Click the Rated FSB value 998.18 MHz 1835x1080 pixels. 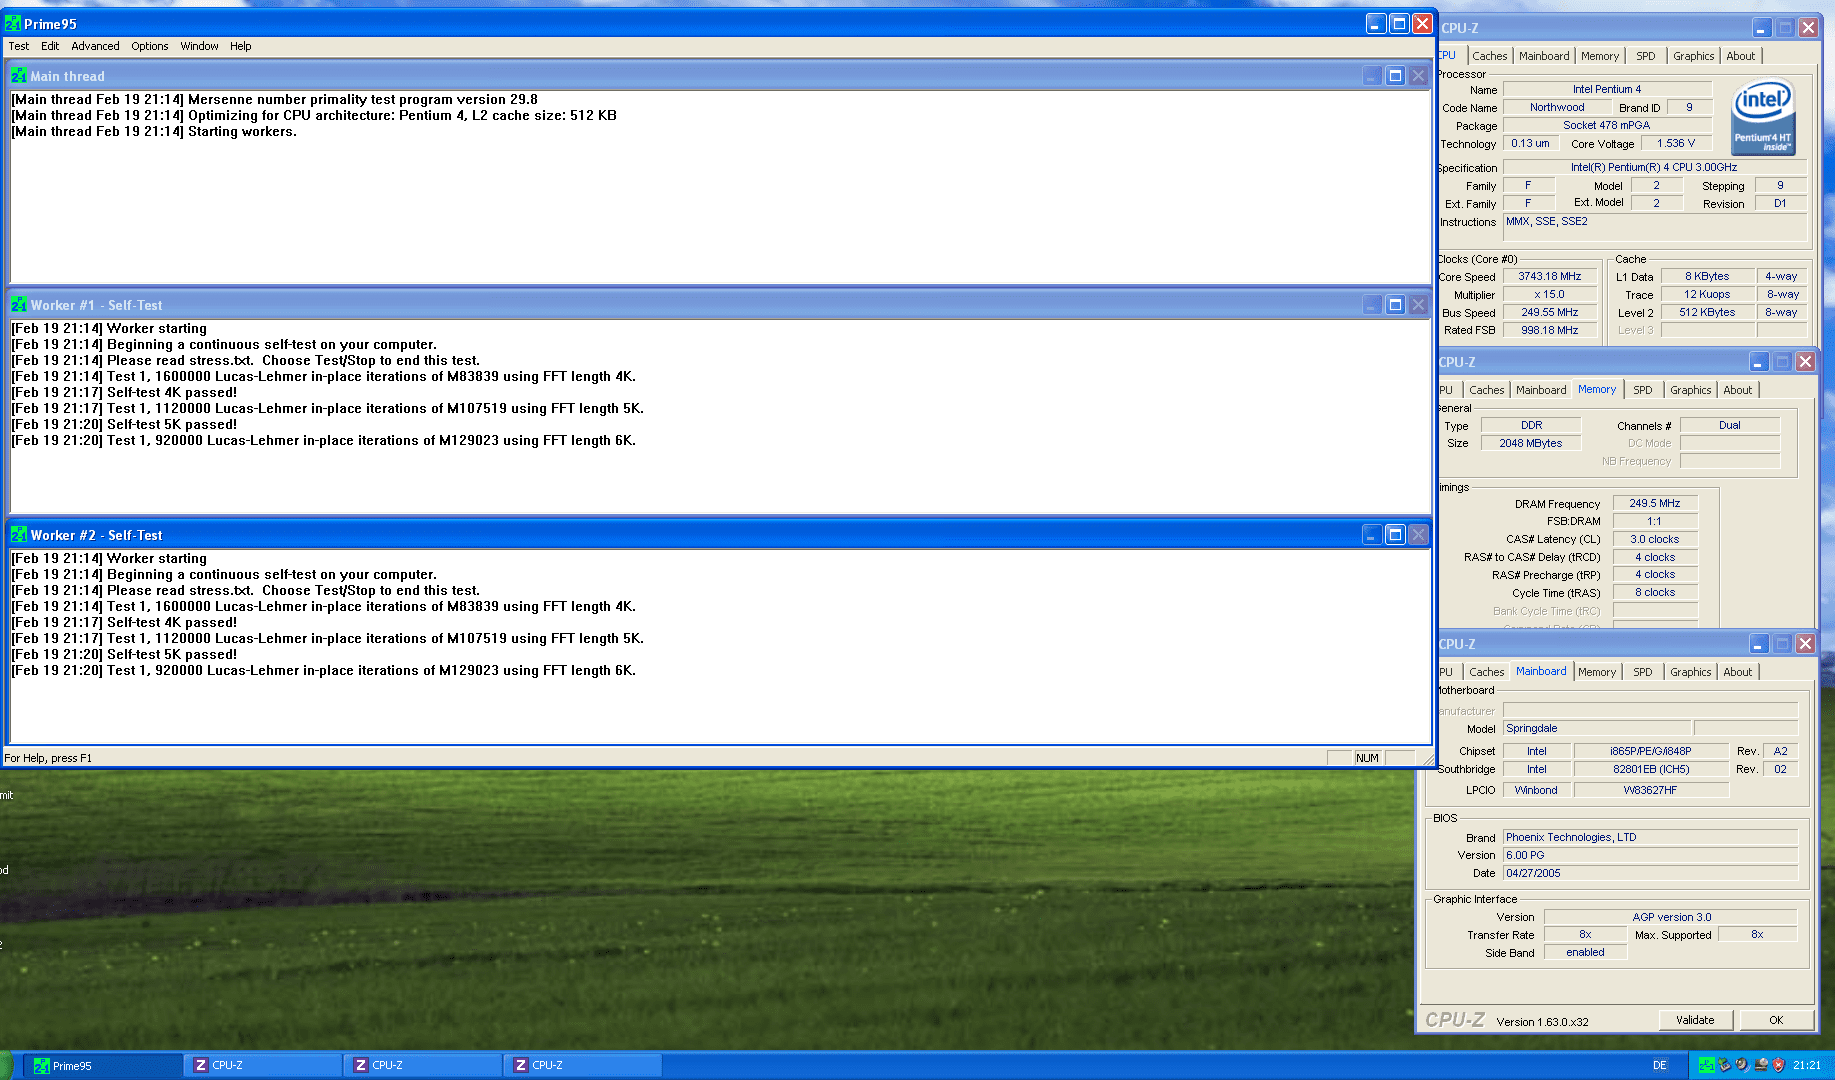tap(1550, 331)
